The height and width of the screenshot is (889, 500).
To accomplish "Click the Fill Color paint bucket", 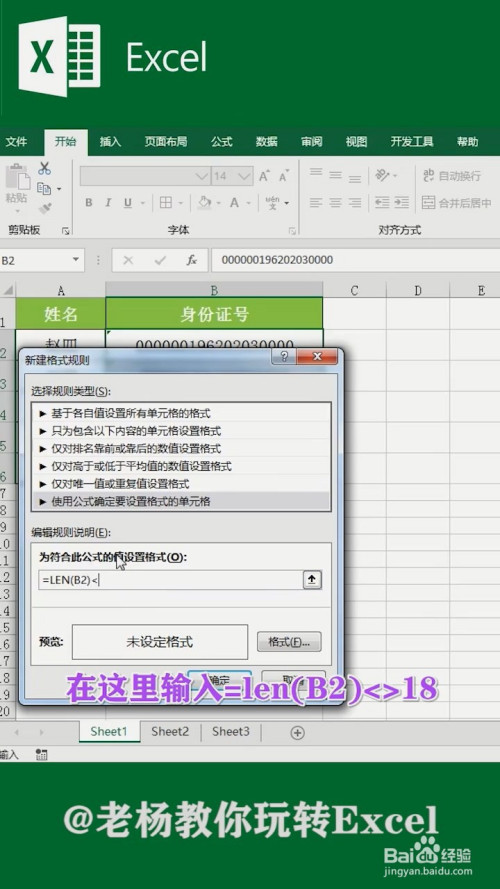I will pyautogui.click(x=205, y=202).
